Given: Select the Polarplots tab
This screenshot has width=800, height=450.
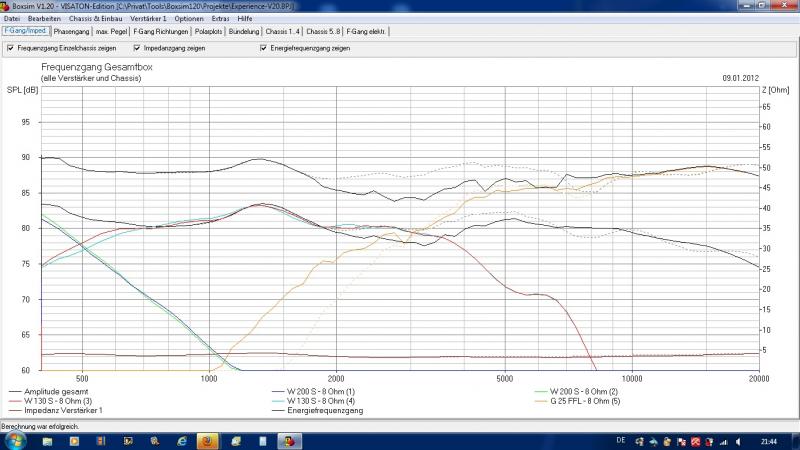Looking at the screenshot, I should [x=209, y=32].
